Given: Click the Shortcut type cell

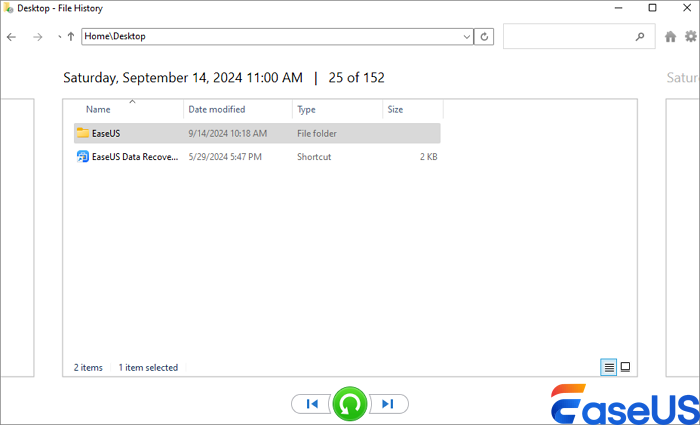Looking at the screenshot, I should (314, 157).
